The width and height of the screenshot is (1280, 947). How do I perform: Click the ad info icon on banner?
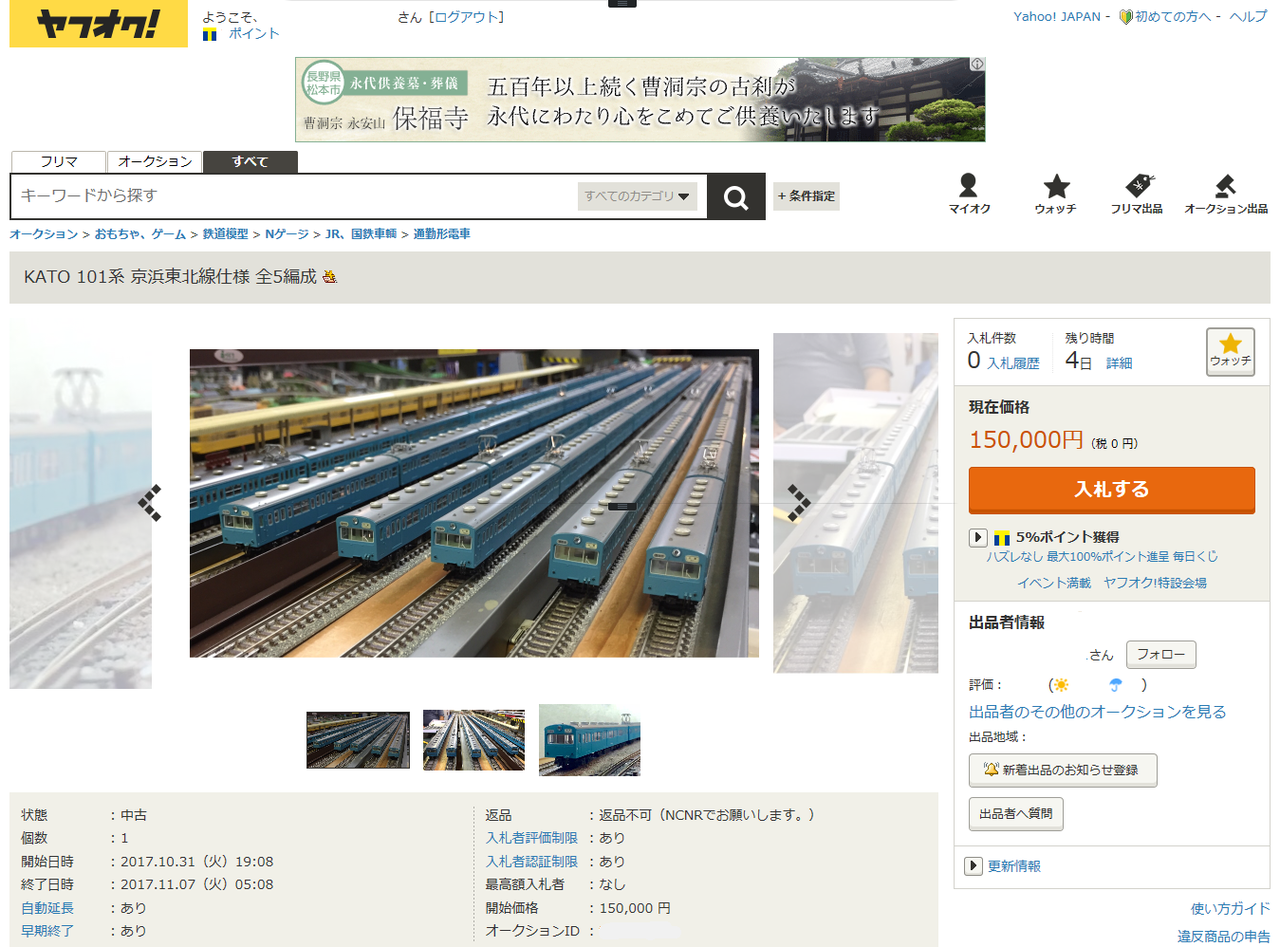977,65
